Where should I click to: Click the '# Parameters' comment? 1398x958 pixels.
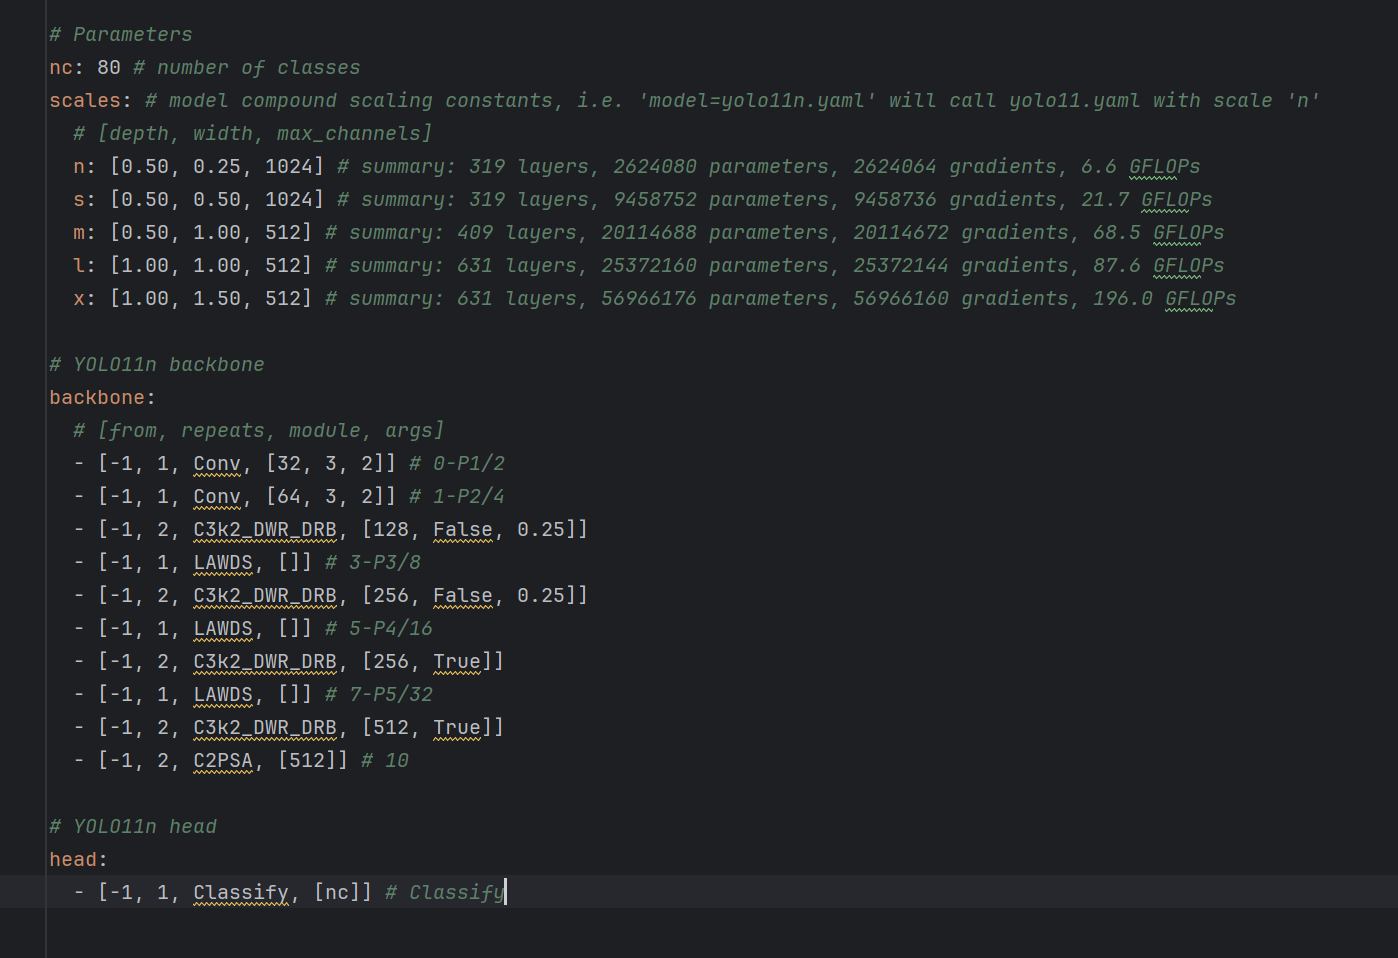tap(121, 34)
